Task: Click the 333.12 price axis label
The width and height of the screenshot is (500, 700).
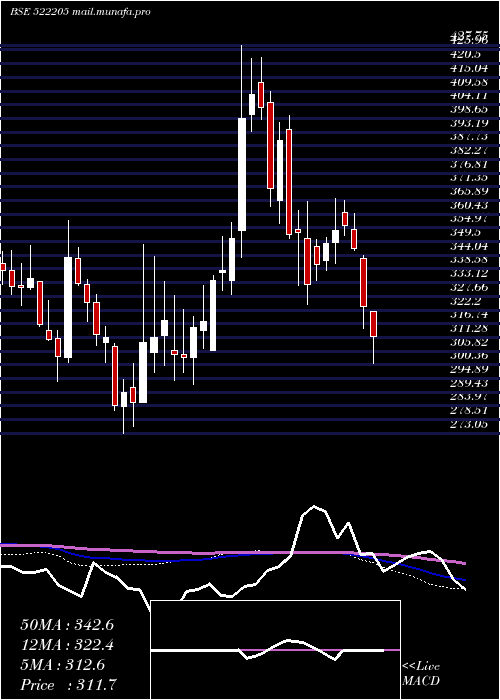Action: (x=469, y=274)
